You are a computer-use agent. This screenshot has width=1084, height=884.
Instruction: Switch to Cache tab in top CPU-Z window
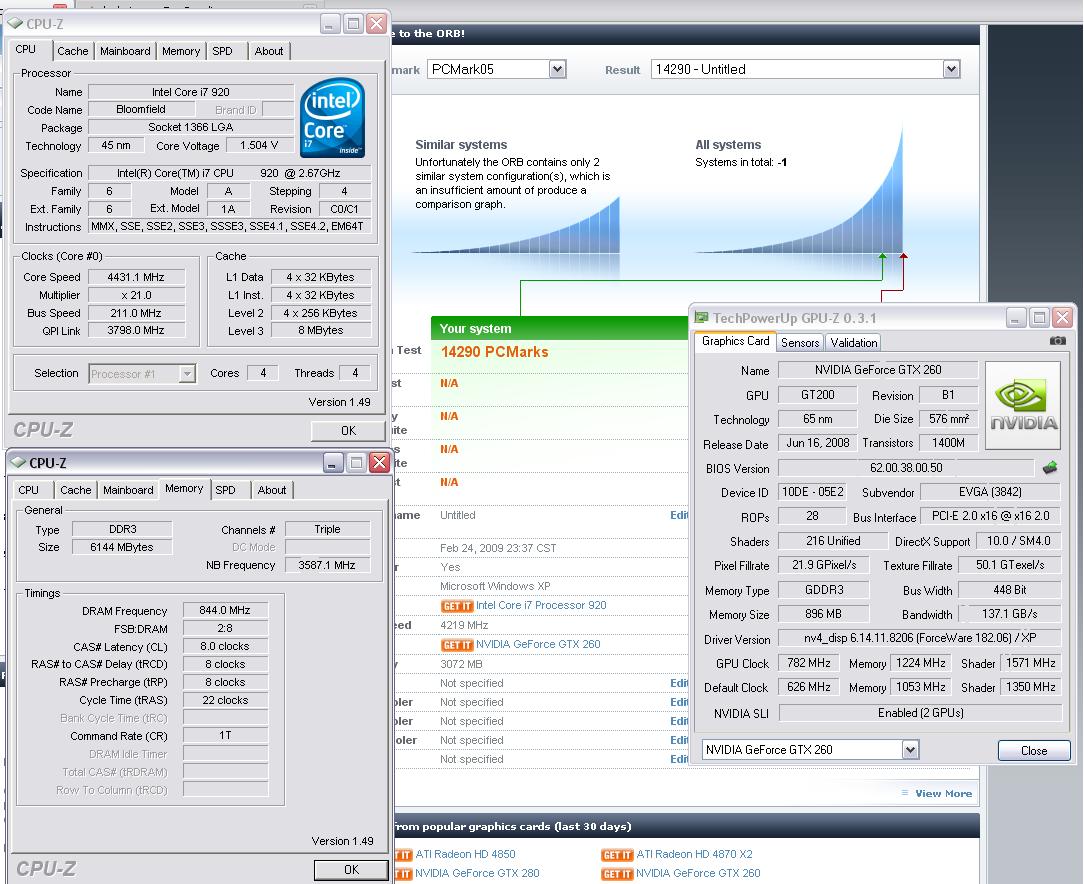(73, 51)
